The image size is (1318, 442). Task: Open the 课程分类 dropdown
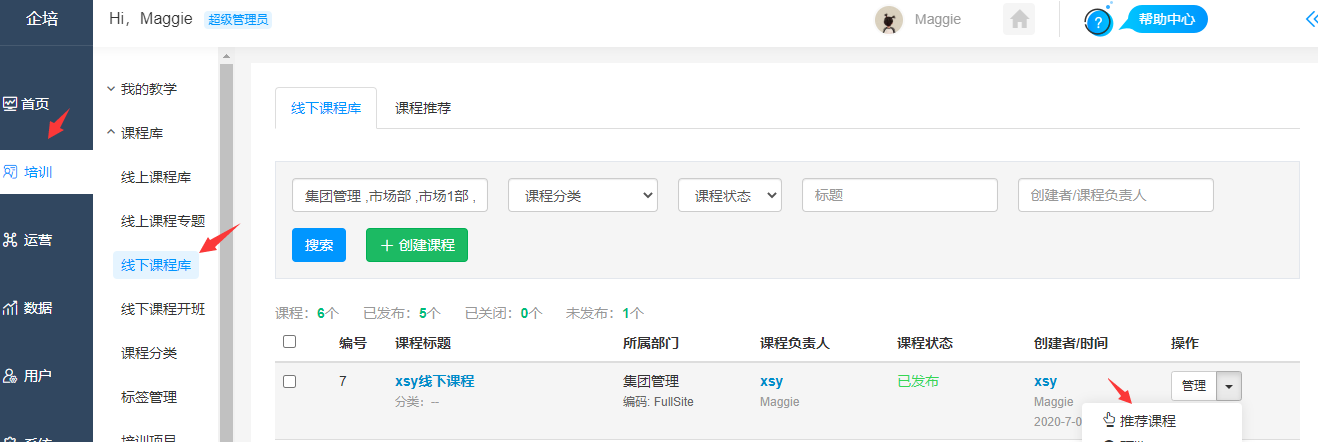583,195
